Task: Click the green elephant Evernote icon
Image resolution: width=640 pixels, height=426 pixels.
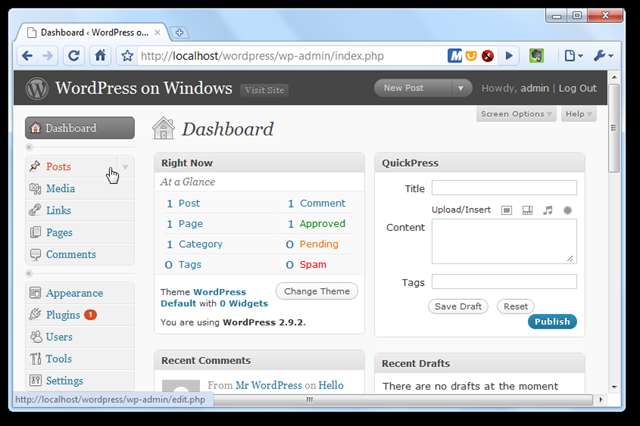Action: [536, 55]
